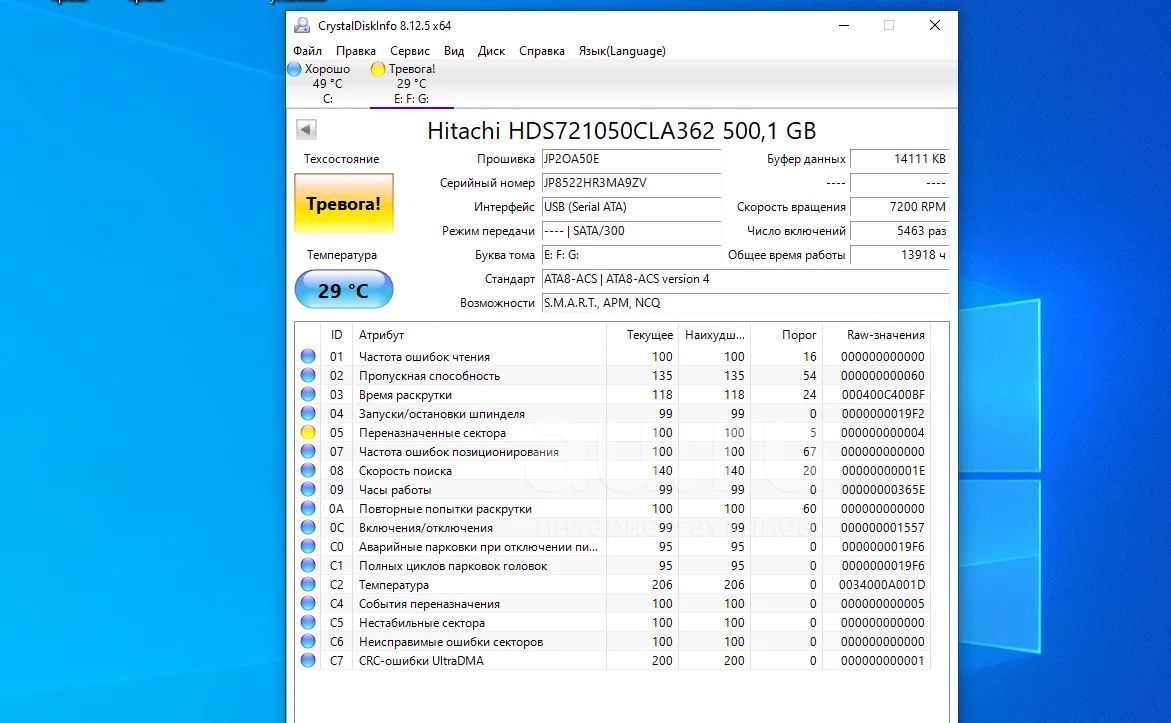1171x723 pixels.
Task: Click status orb for attribute C4 reallocation events
Action: 308,603
